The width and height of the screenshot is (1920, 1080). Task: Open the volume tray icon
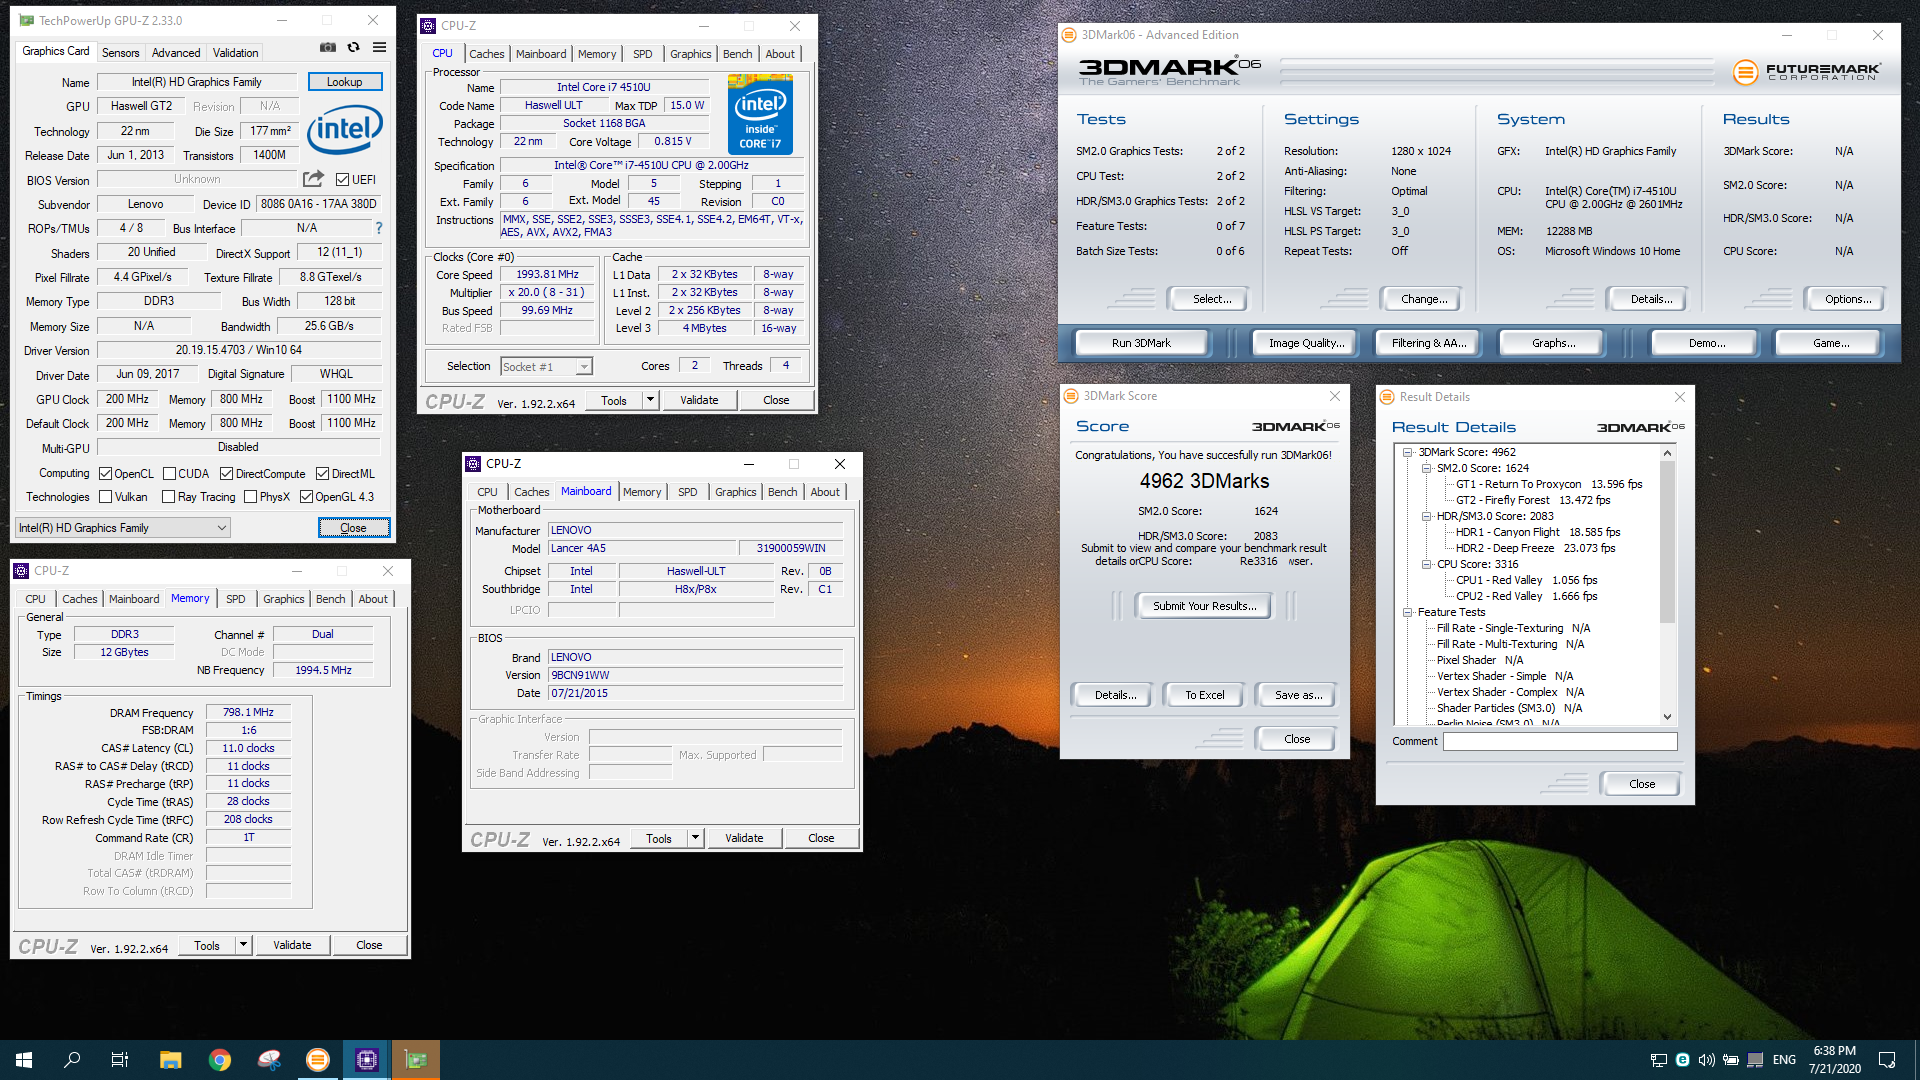[x=1706, y=1060]
